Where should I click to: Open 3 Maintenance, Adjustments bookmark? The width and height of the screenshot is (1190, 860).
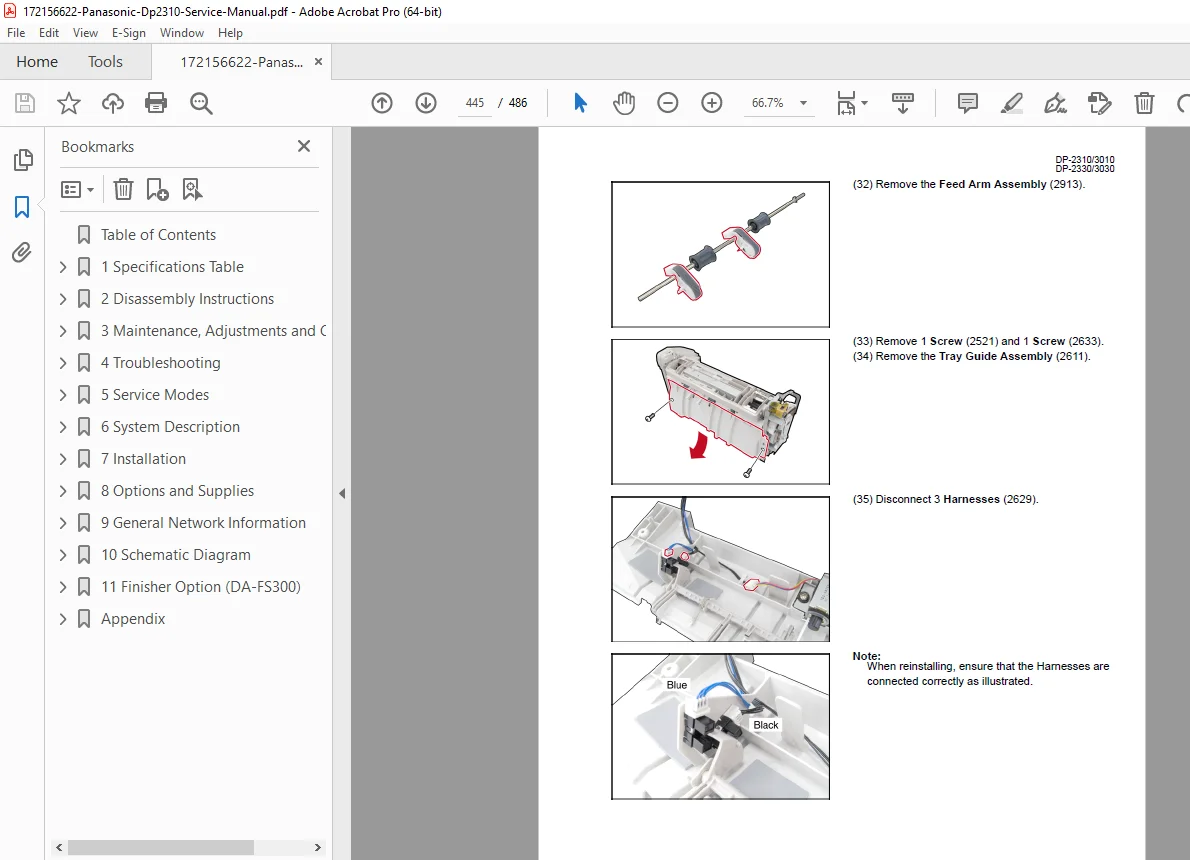pos(213,331)
